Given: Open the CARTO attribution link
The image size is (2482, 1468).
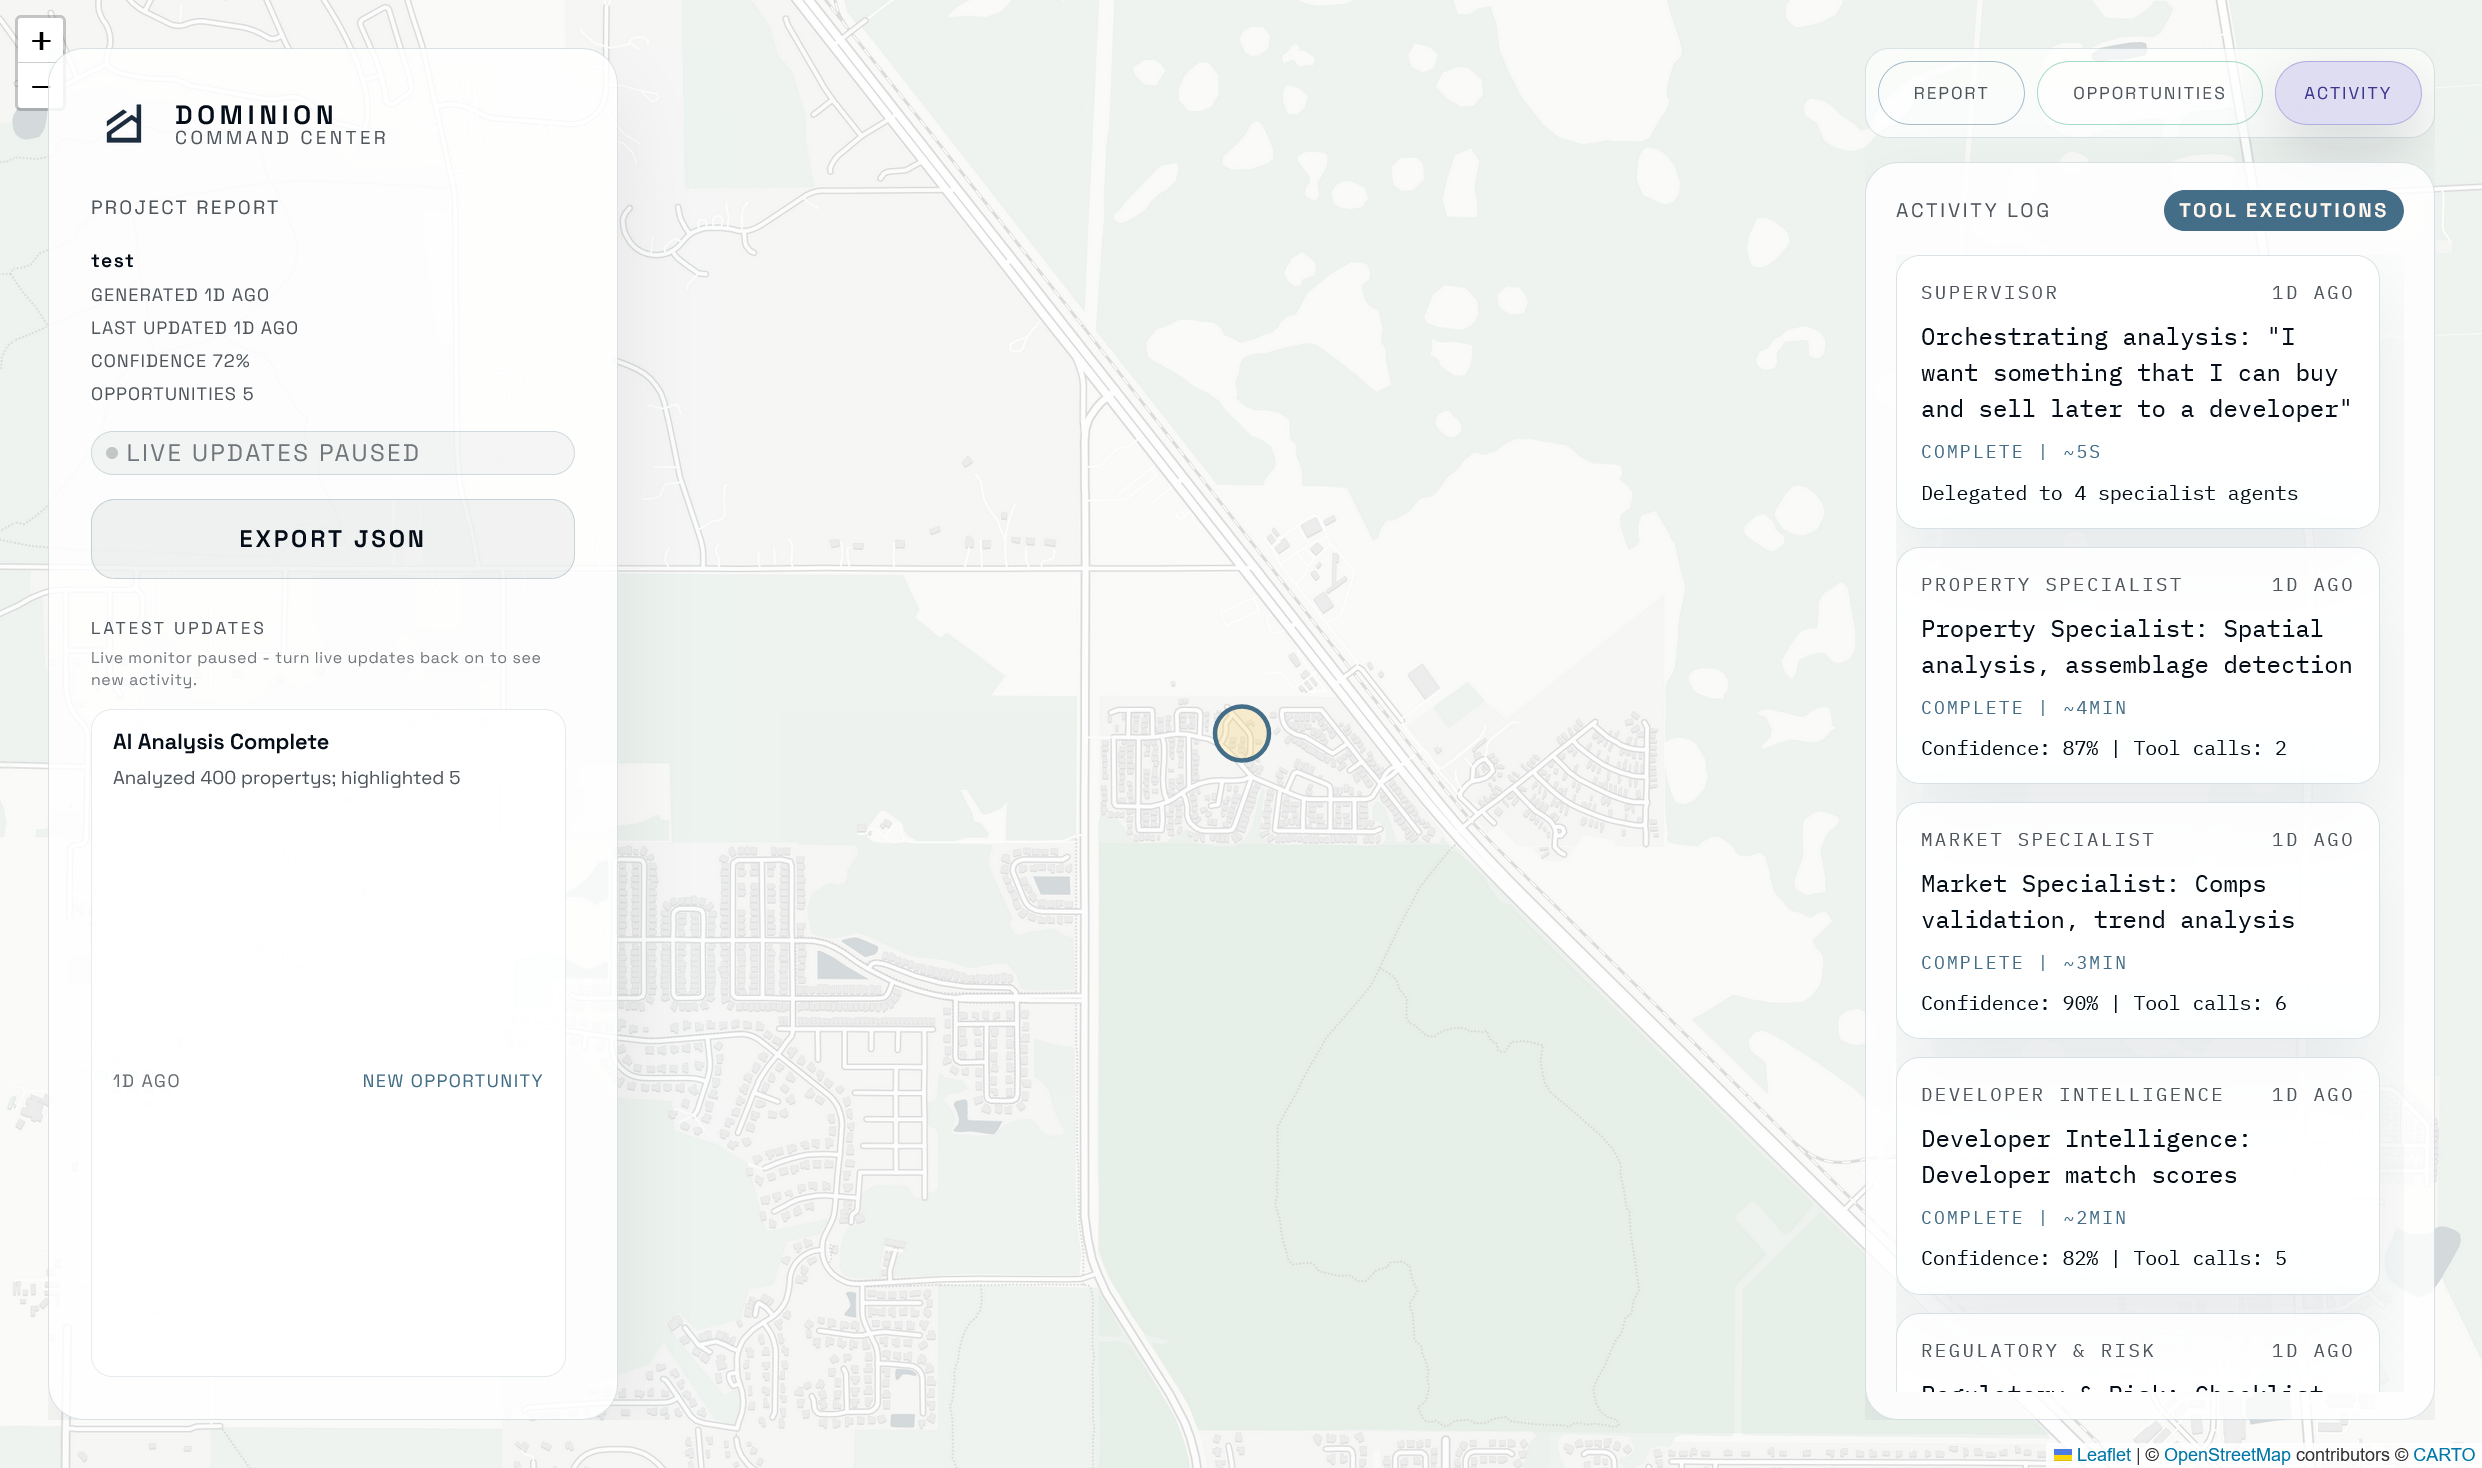Looking at the screenshot, I should [2443, 1455].
